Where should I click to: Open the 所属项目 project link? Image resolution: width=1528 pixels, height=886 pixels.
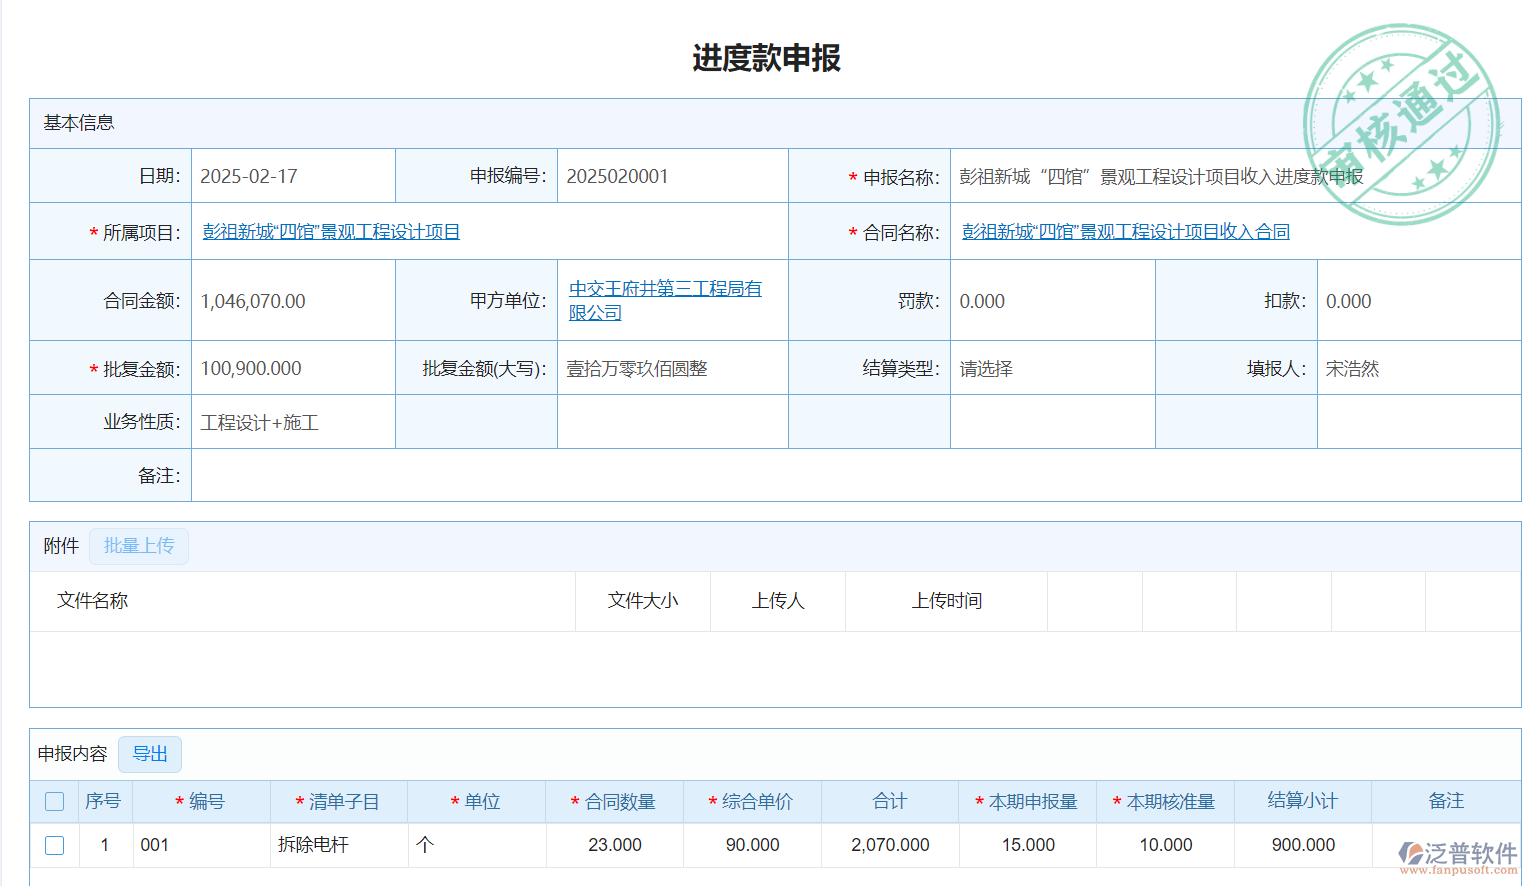point(331,232)
